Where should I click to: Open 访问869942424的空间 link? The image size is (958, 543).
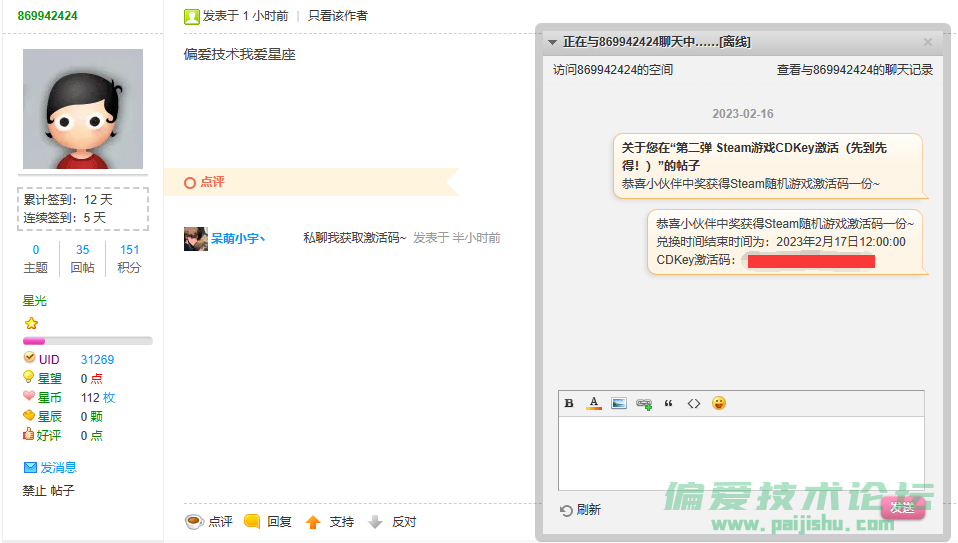(x=613, y=70)
